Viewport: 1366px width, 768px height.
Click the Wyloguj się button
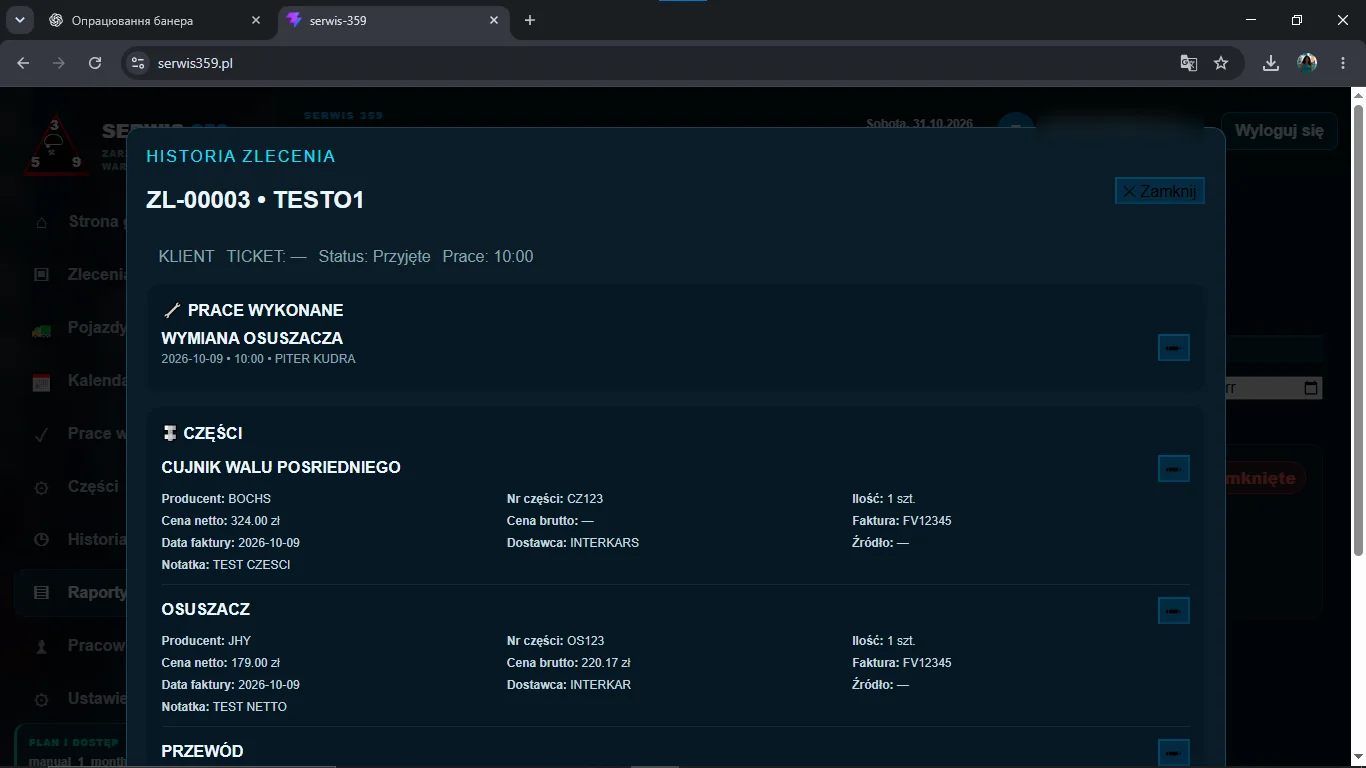[1279, 131]
